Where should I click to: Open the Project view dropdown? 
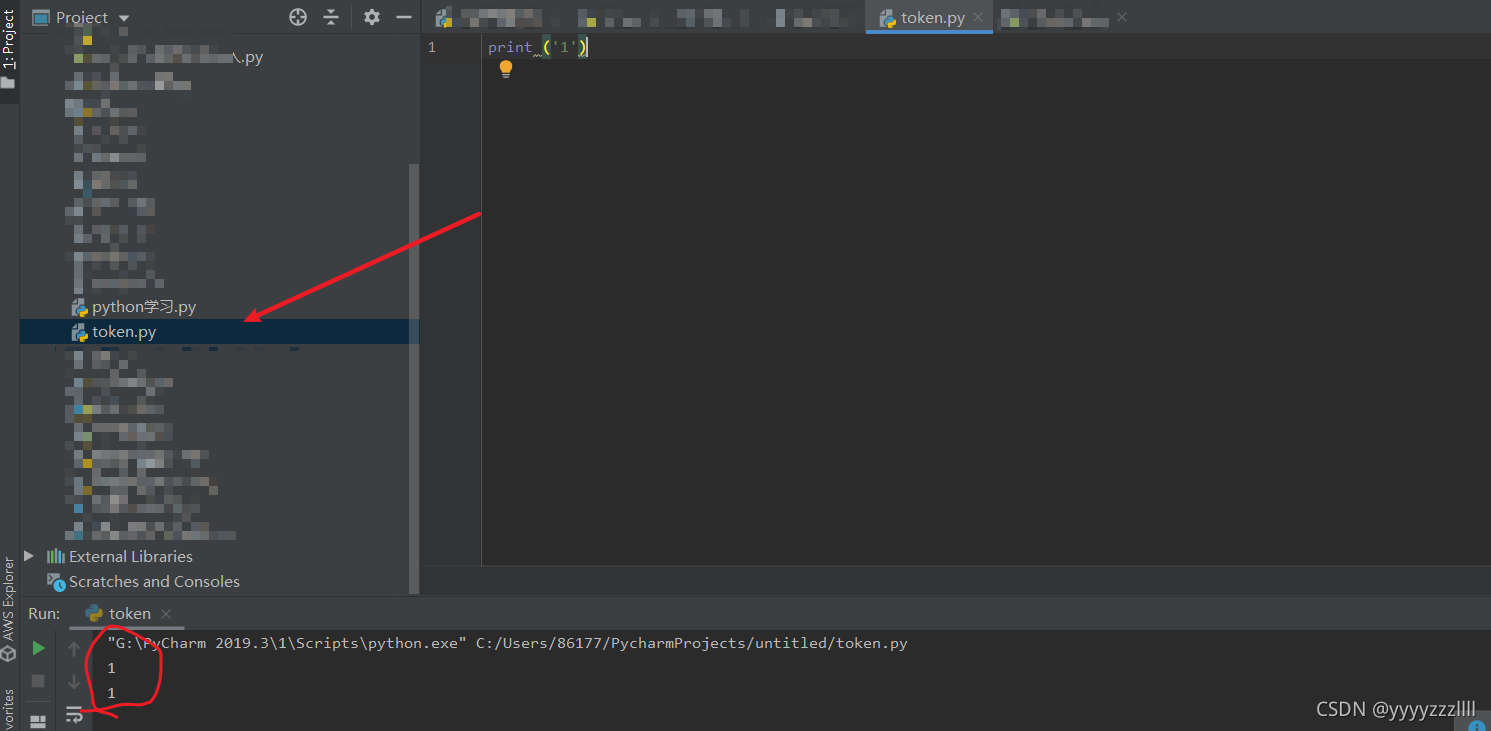pos(124,18)
